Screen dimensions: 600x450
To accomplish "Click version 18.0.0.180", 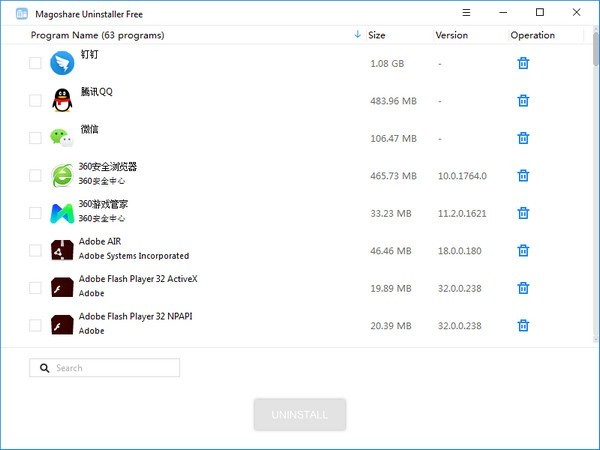I will pyautogui.click(x=460, y=251).
